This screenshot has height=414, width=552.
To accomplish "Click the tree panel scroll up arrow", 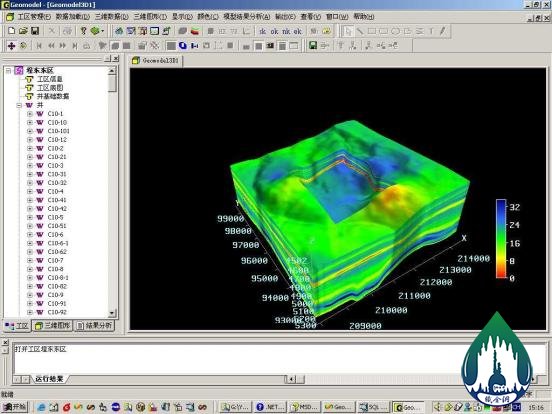I will (x=112, y=70).
